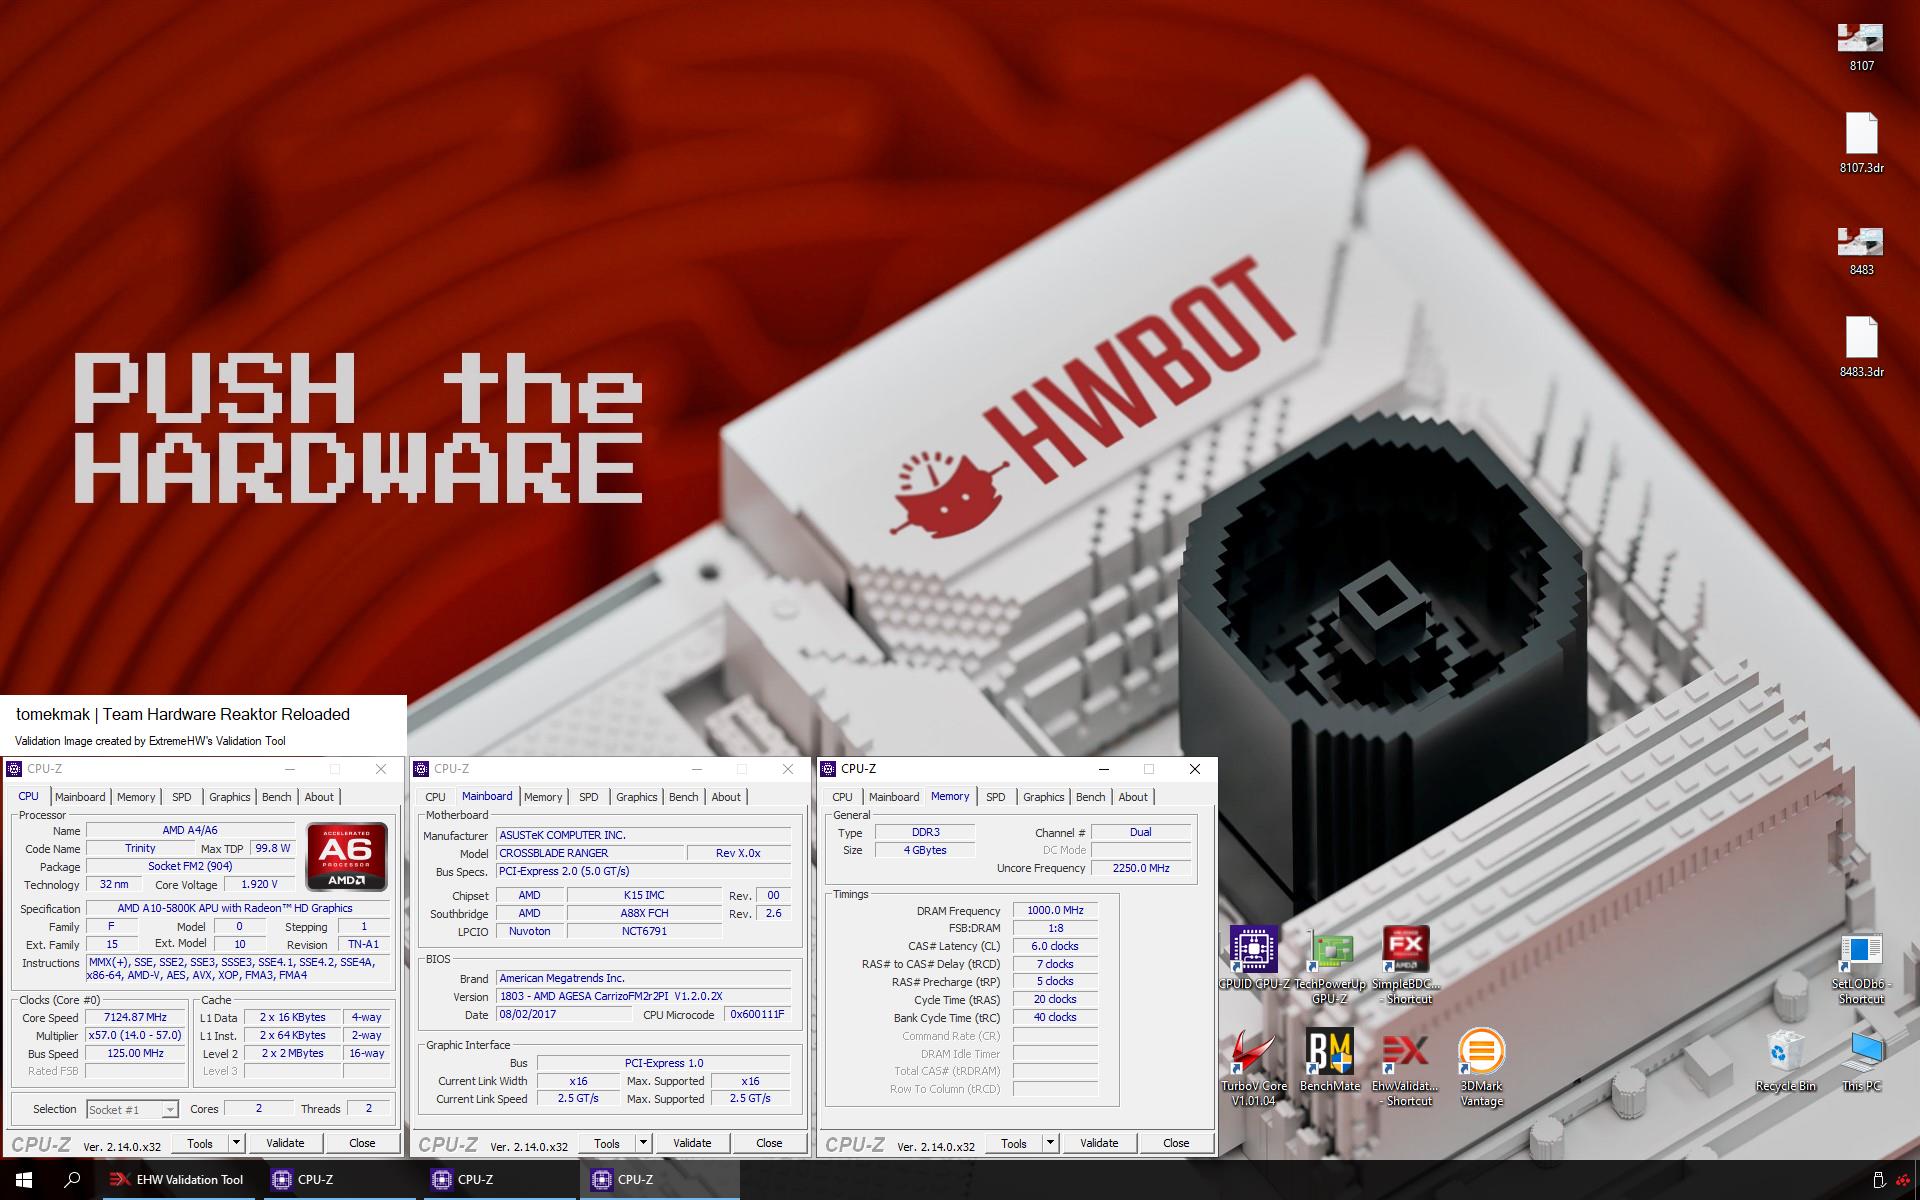Select SPD tab in Memory window

point(995,797)
